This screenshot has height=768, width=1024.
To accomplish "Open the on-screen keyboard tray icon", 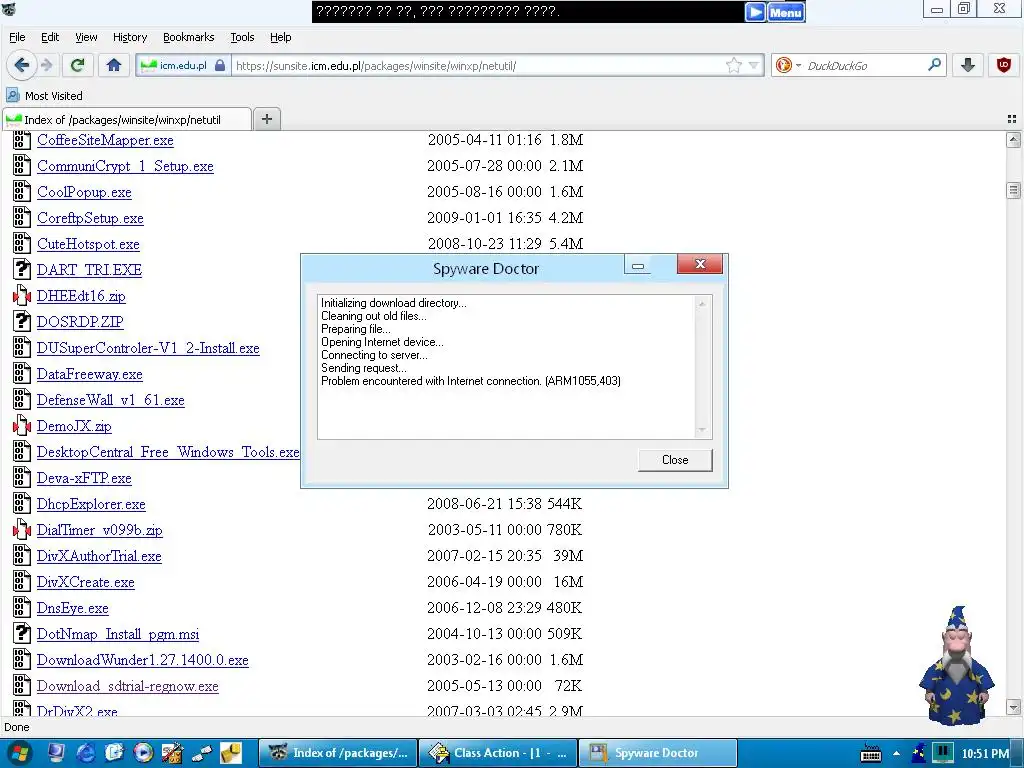I will point(871,753).
